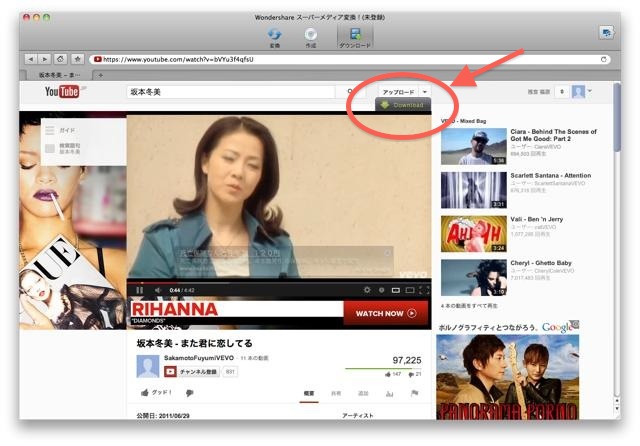Click the green Download button
This screenshot has height=446, width=640.
[x=401, y=105]
